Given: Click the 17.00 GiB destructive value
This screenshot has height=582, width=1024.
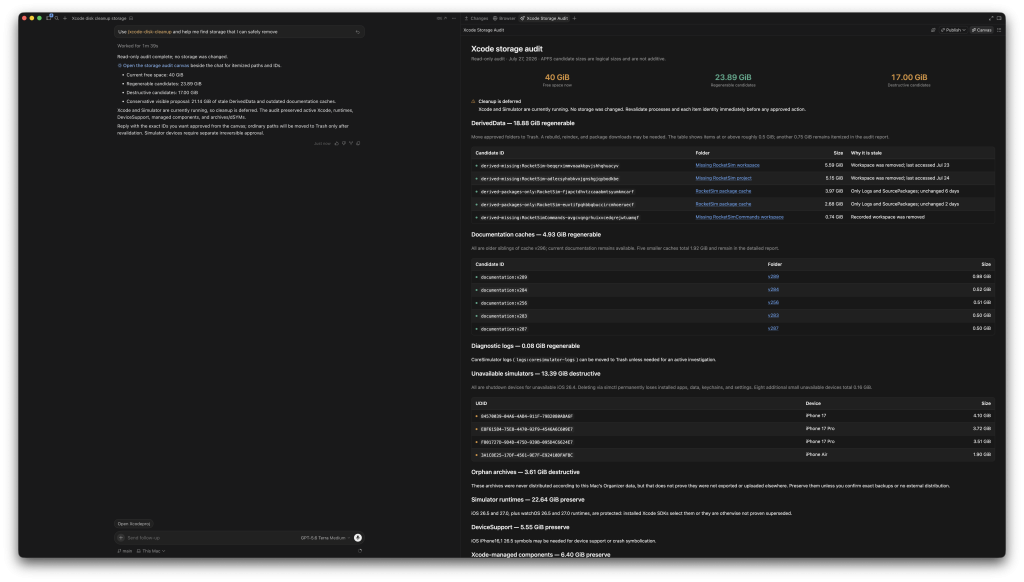Looking at the screenshot, I should click(x=908, y=77).
